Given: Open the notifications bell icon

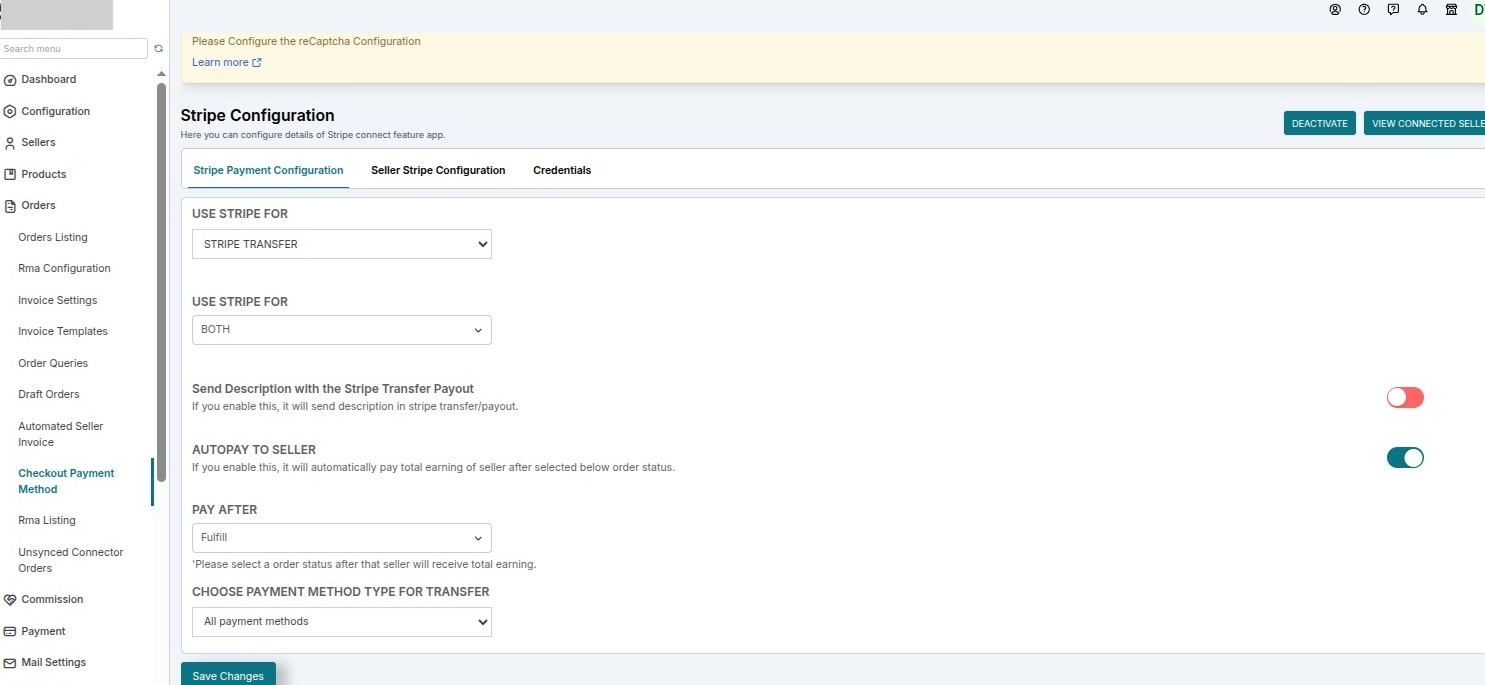Looking at the screenshot, I should point(1422,9).
